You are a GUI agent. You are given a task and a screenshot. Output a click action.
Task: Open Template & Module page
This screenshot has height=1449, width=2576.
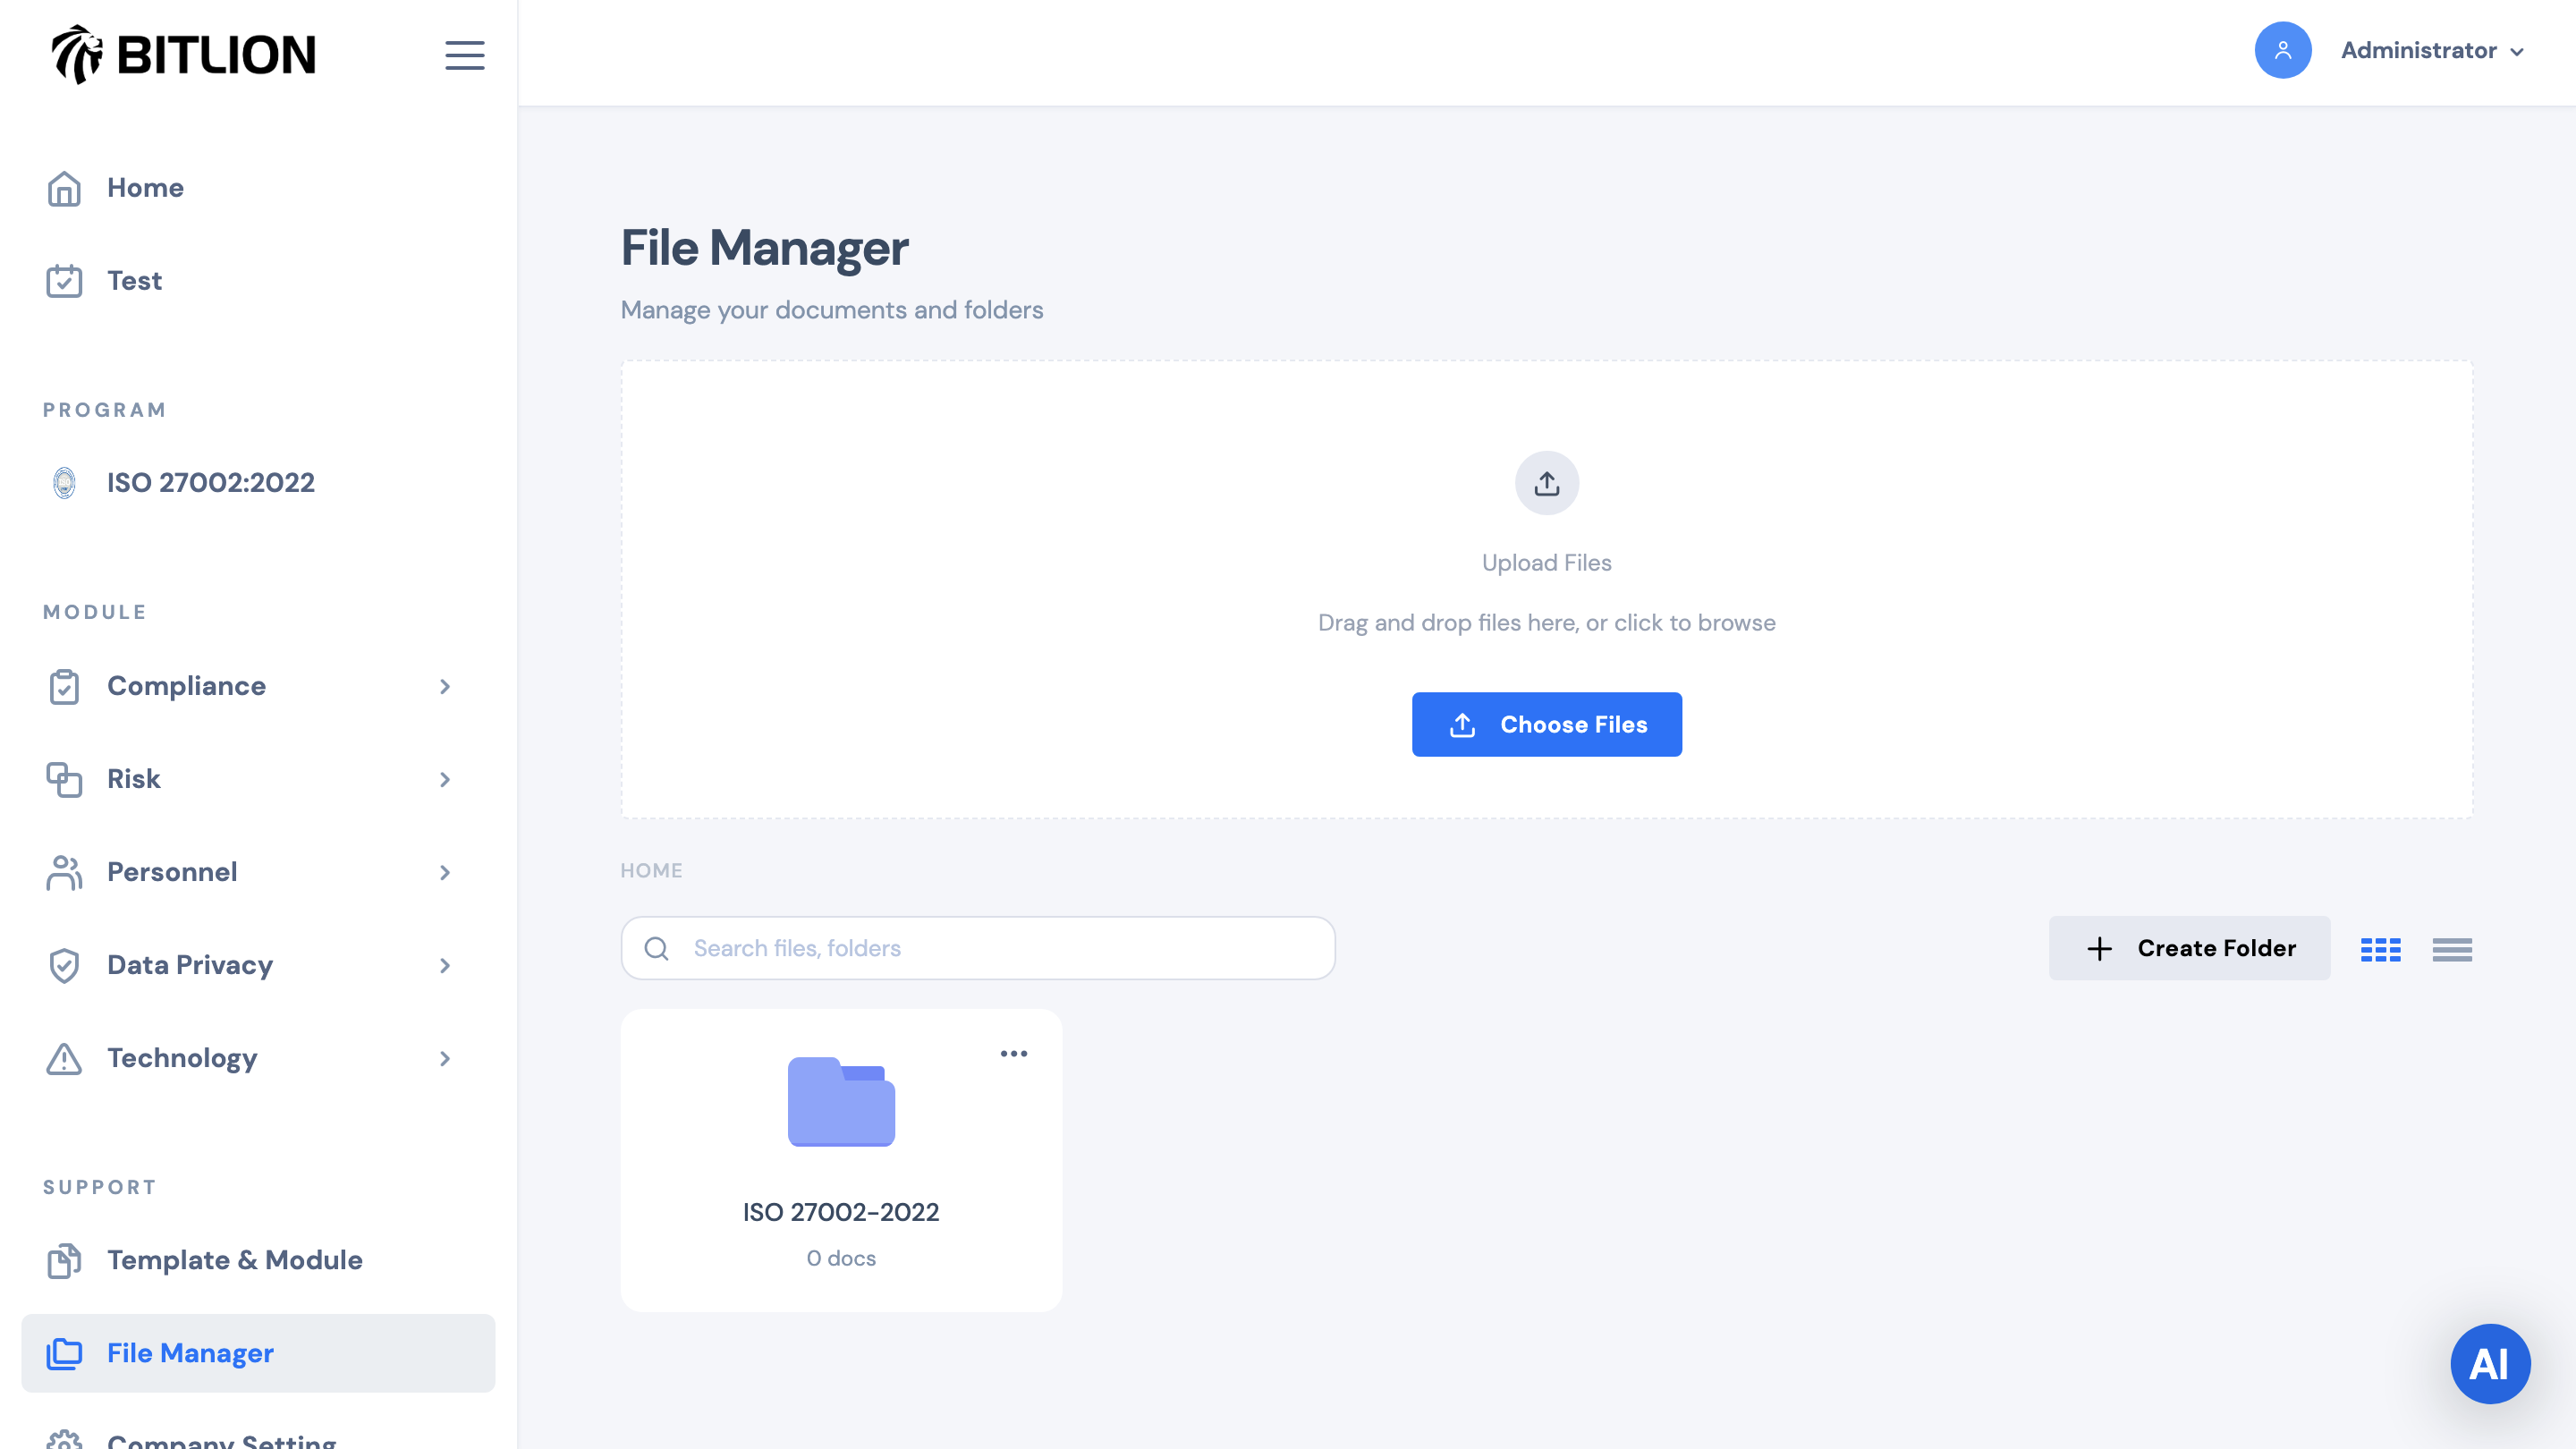pyautogui.click(x=258, y=1260)
